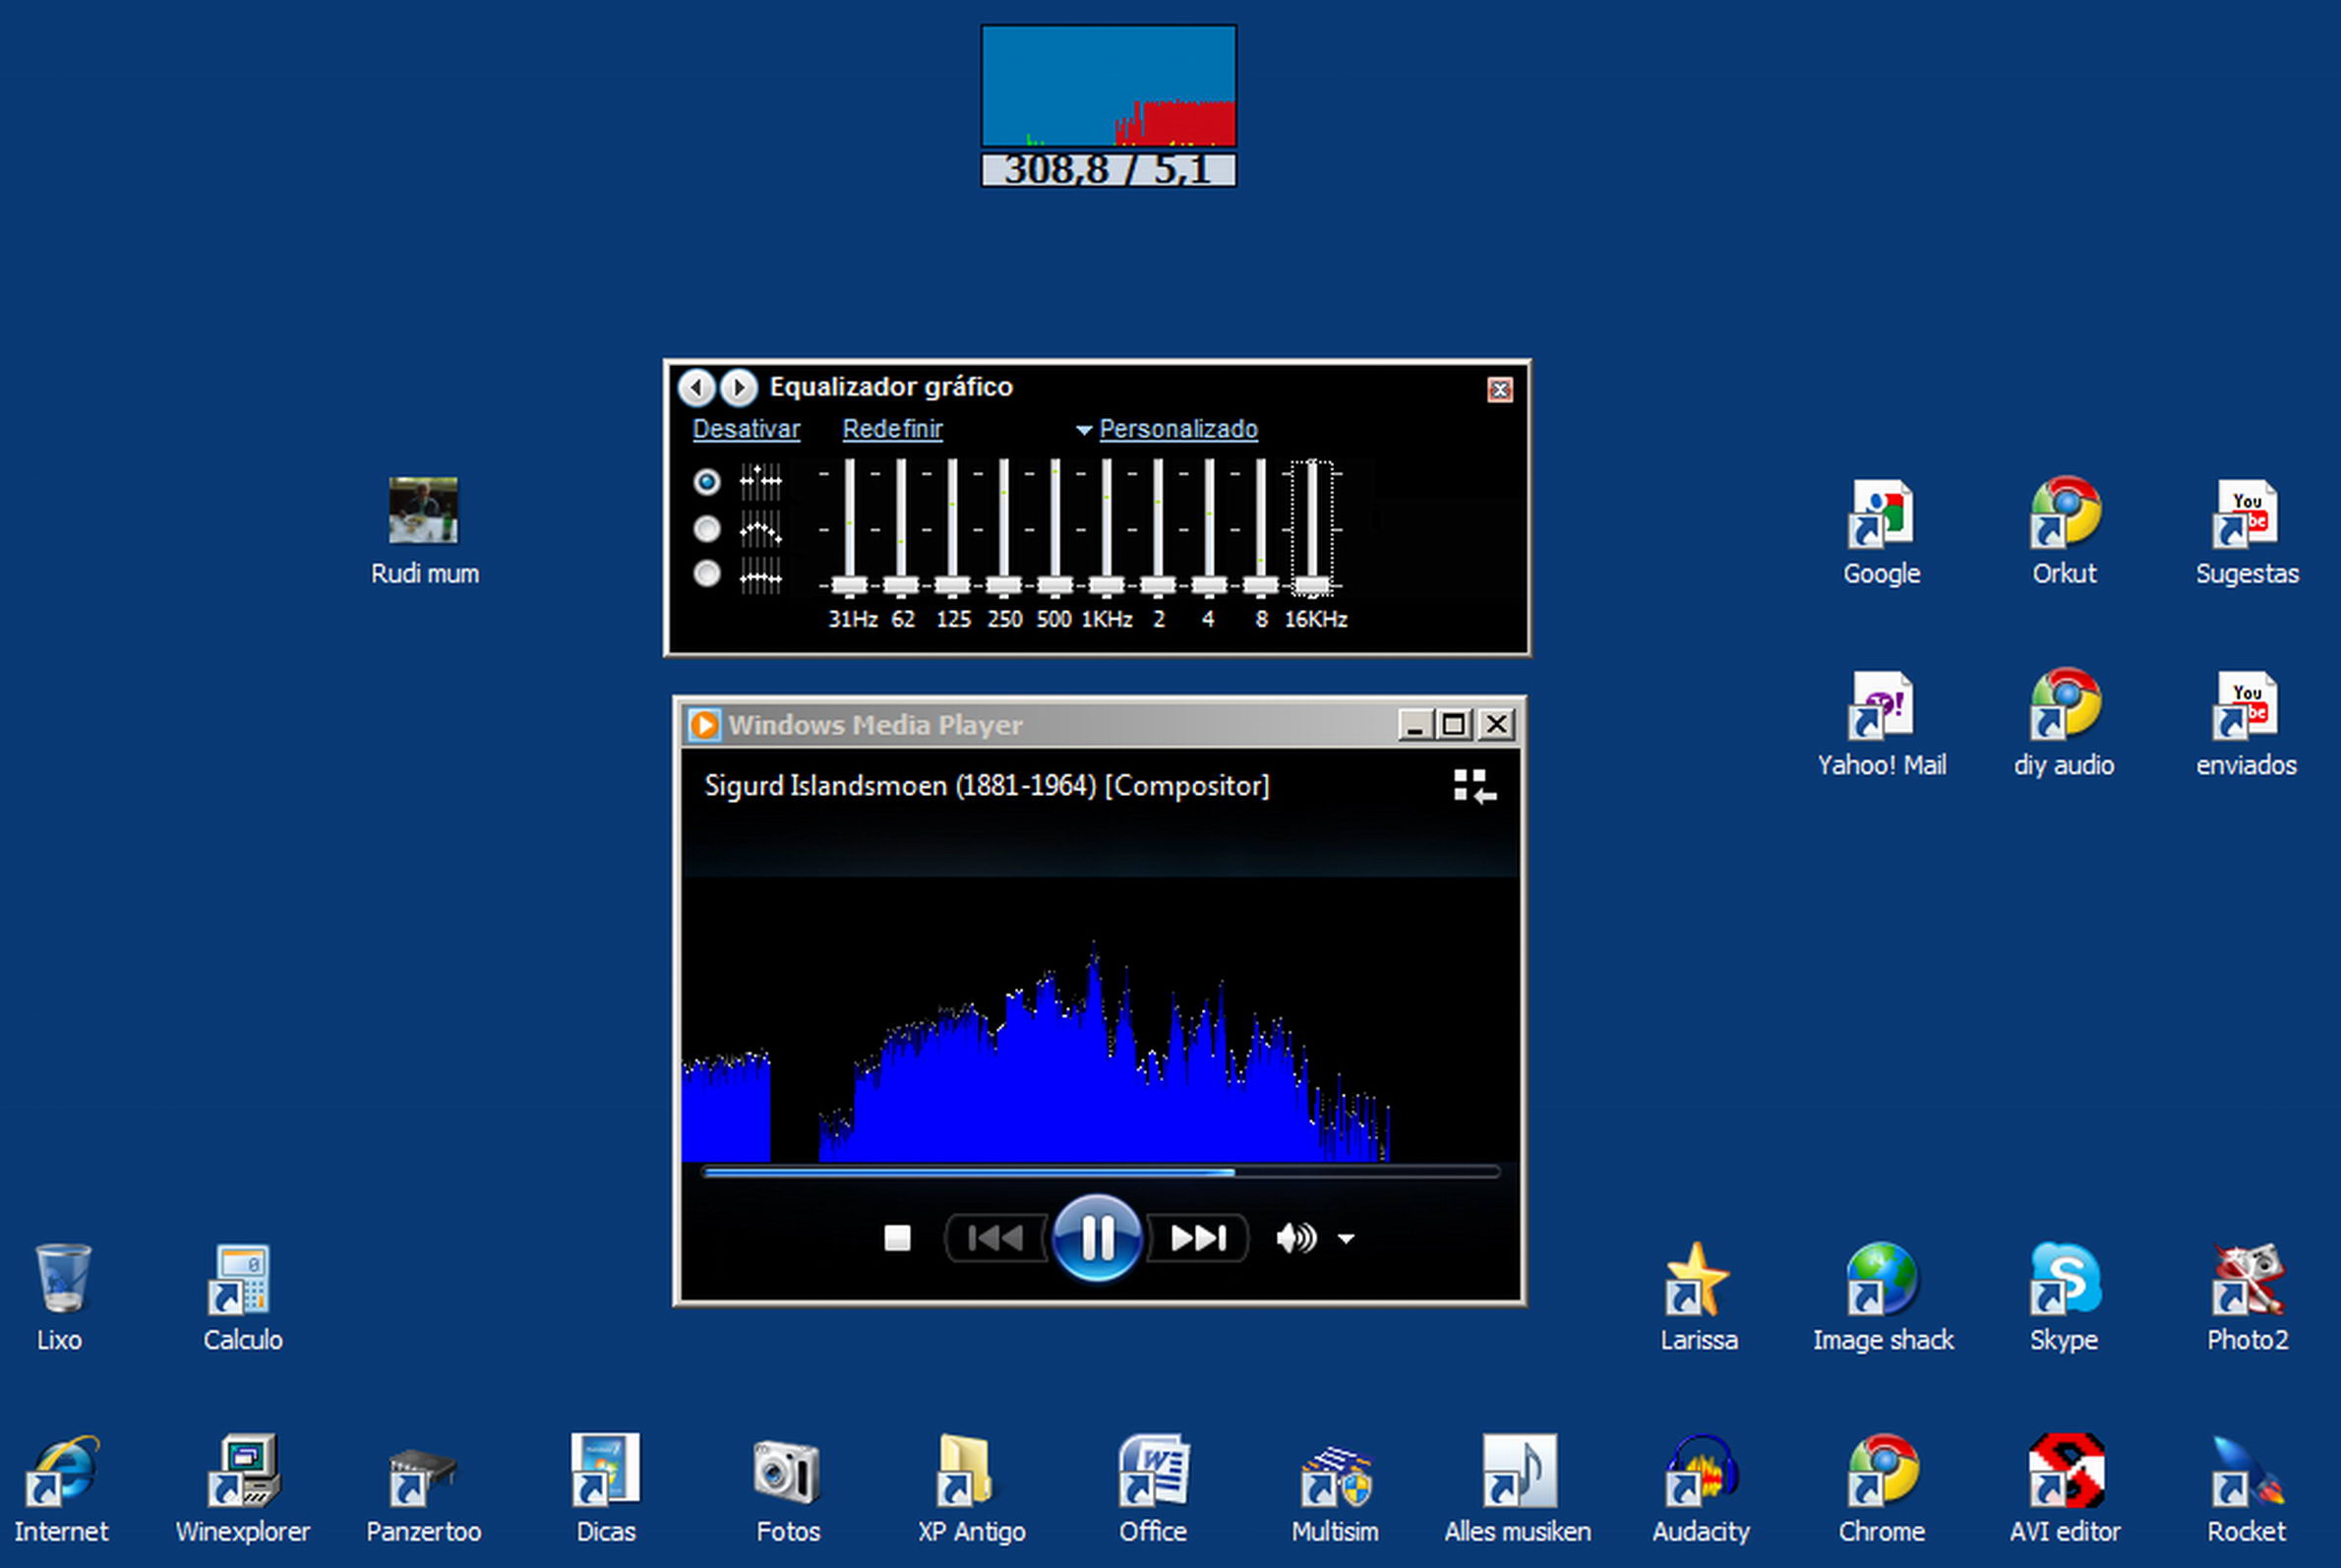
Task: Open the Google shortcut icon
Action: coord(1880,514)
